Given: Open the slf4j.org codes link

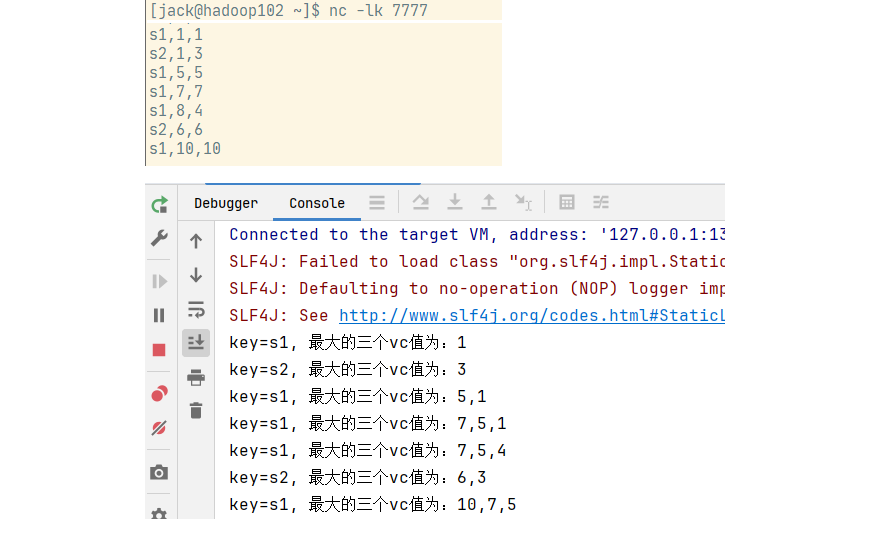Looking at the screenshot, I should 532,315.
